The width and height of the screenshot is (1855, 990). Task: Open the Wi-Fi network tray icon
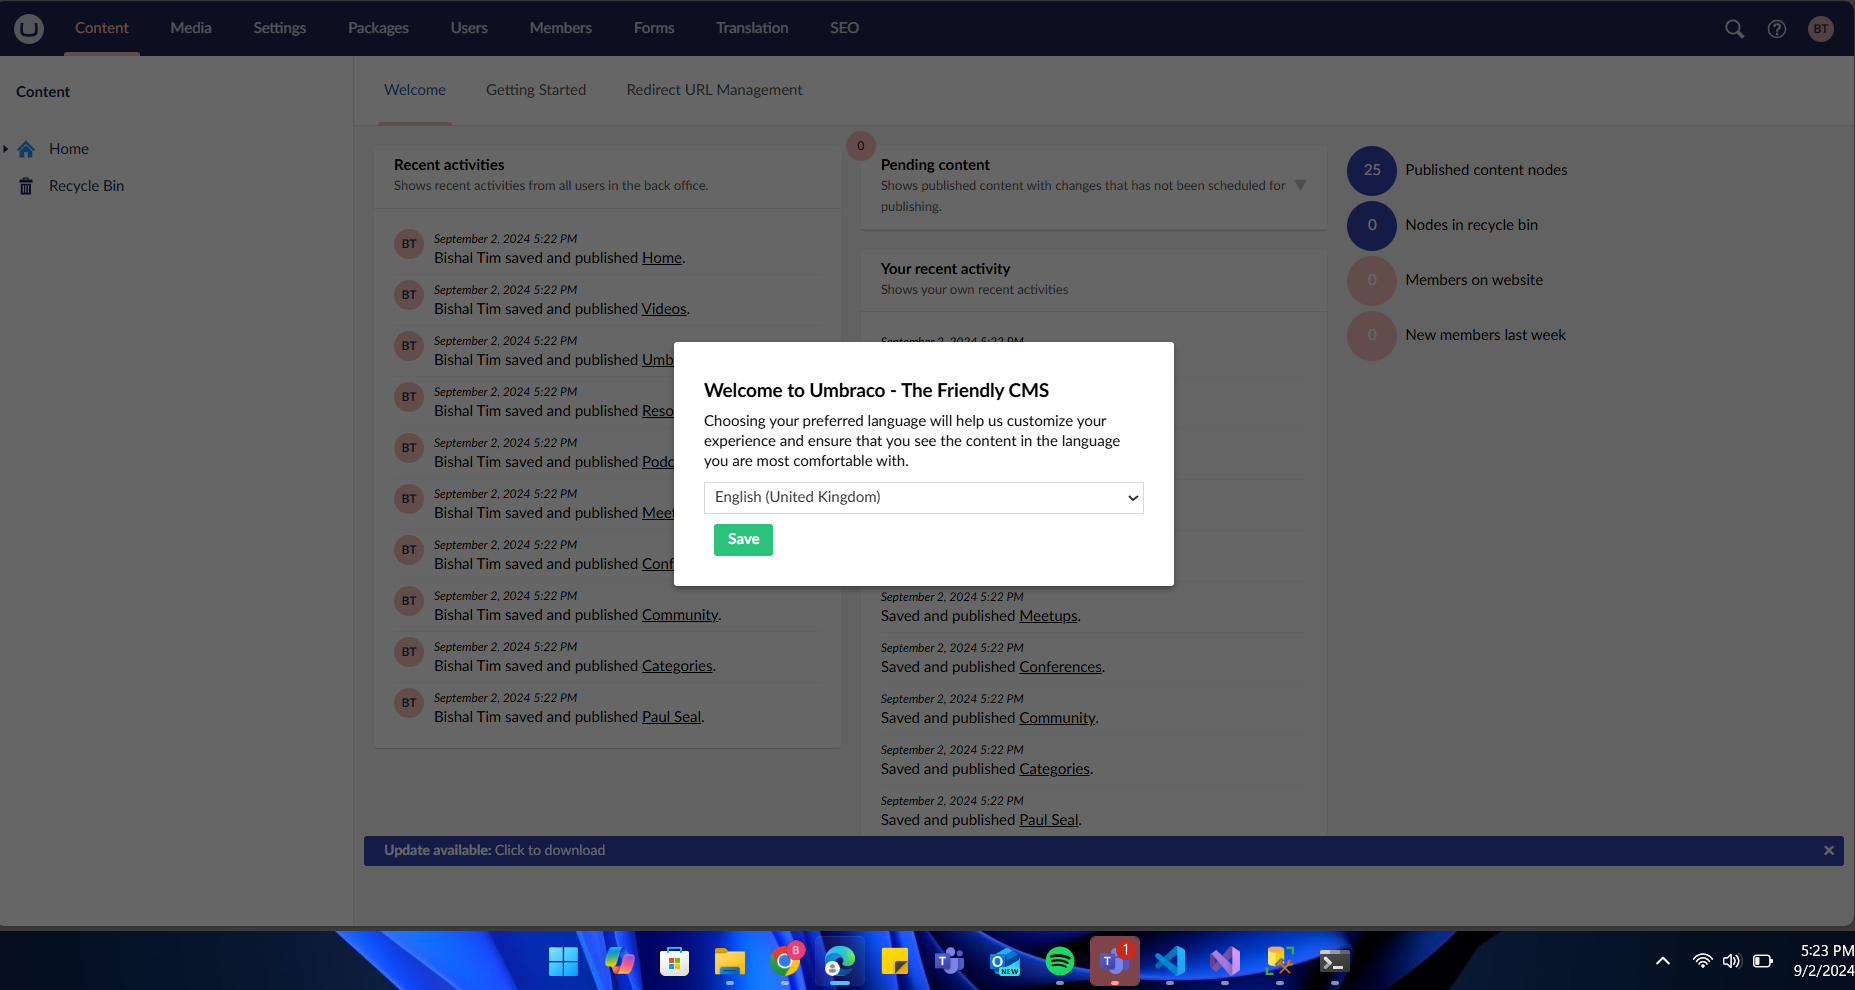click(x=1702, y=961)
